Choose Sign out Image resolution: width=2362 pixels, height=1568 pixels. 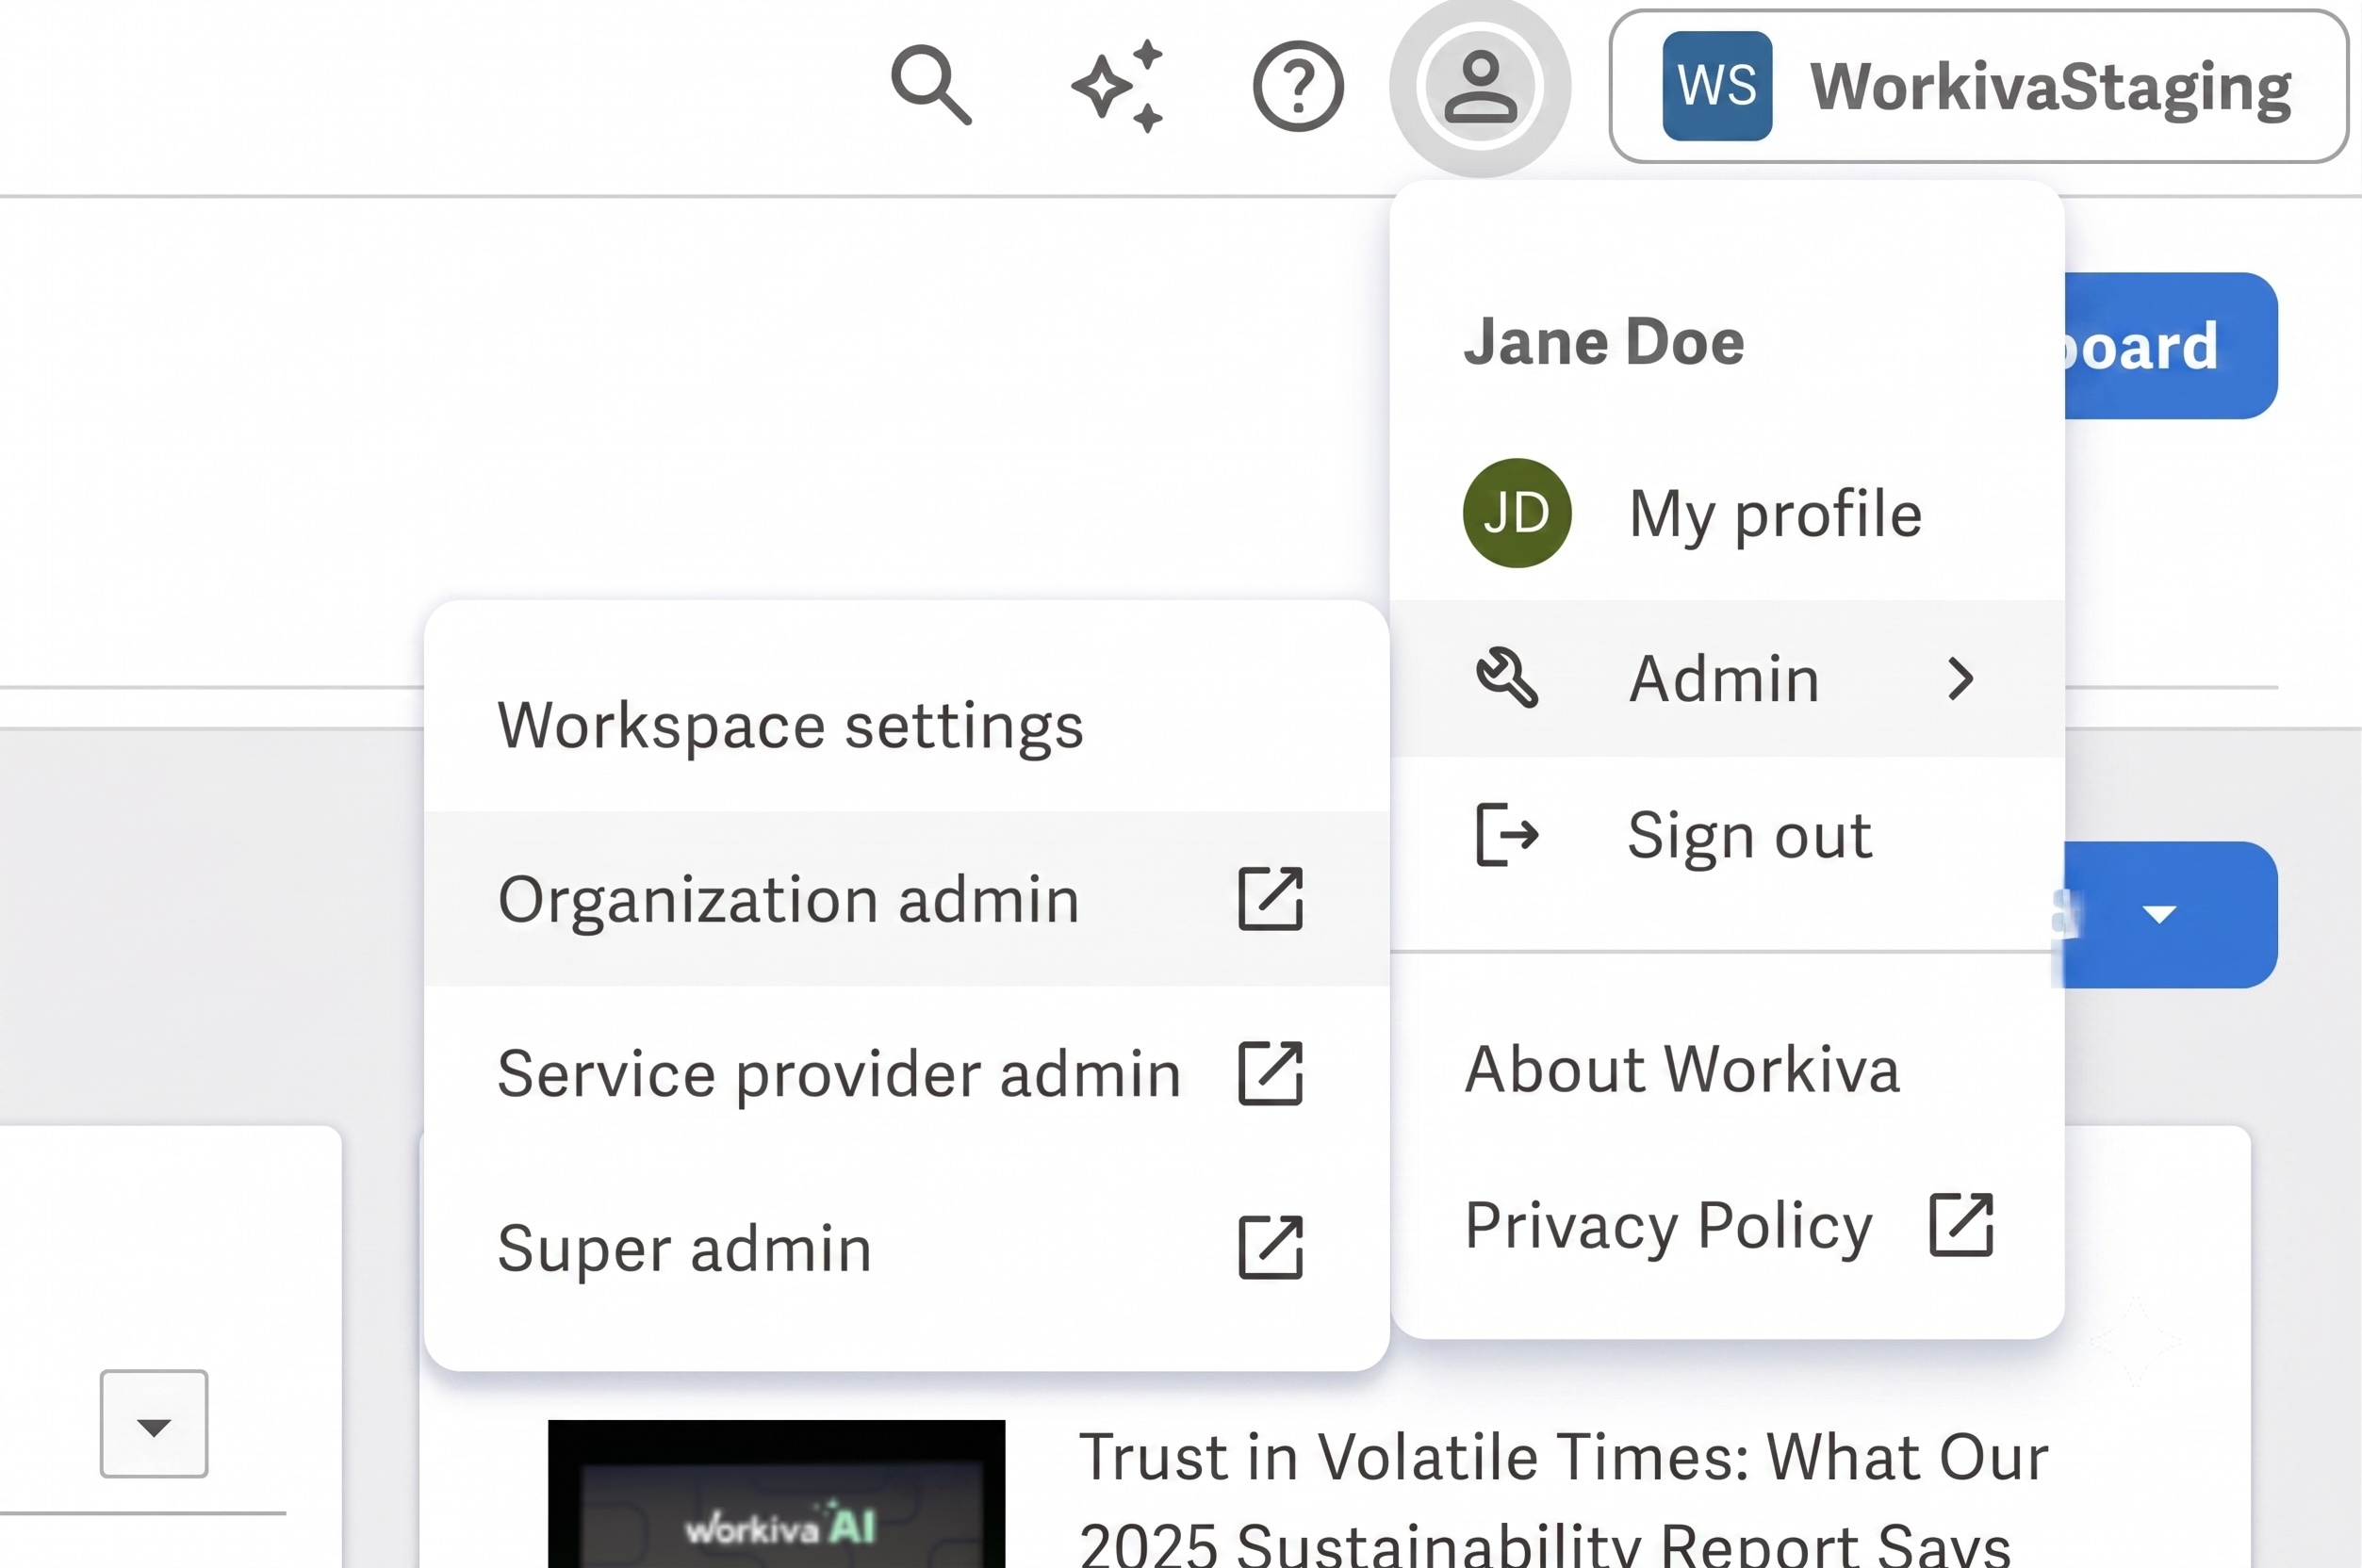point(1727,835)
